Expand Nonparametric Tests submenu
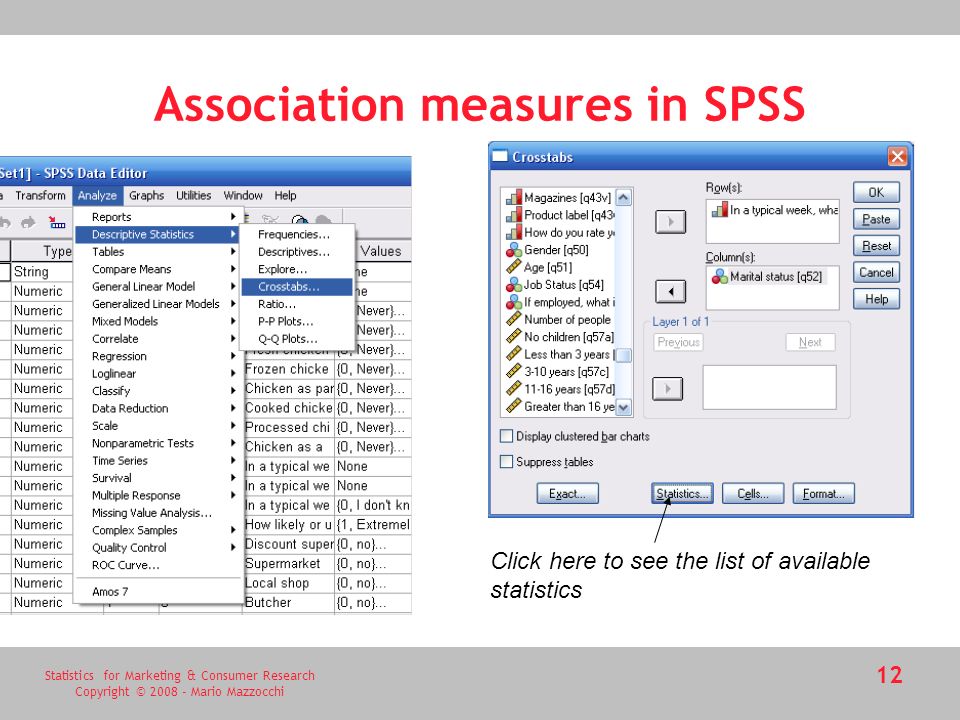This screenshot has height=720, width=960. coord(159,443)
